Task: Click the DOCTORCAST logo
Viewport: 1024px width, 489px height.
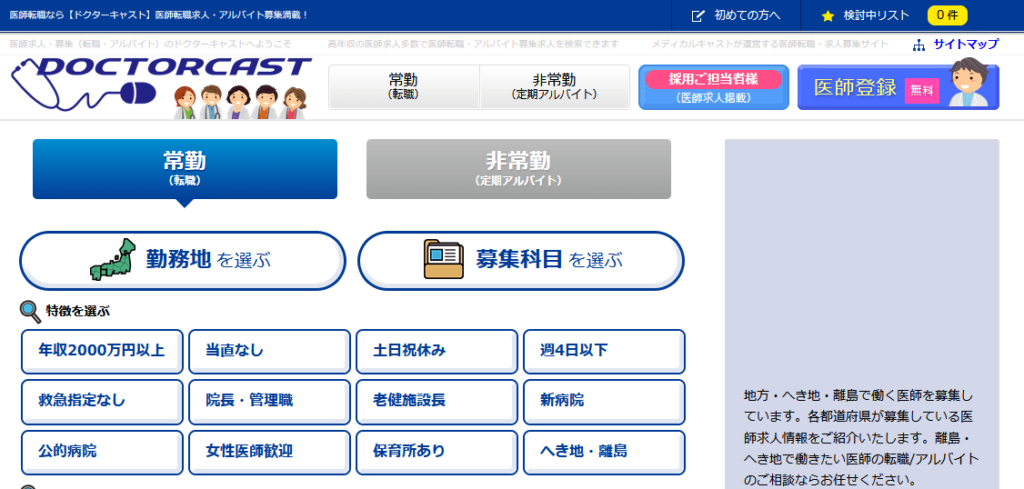Action: coord(161,84)
